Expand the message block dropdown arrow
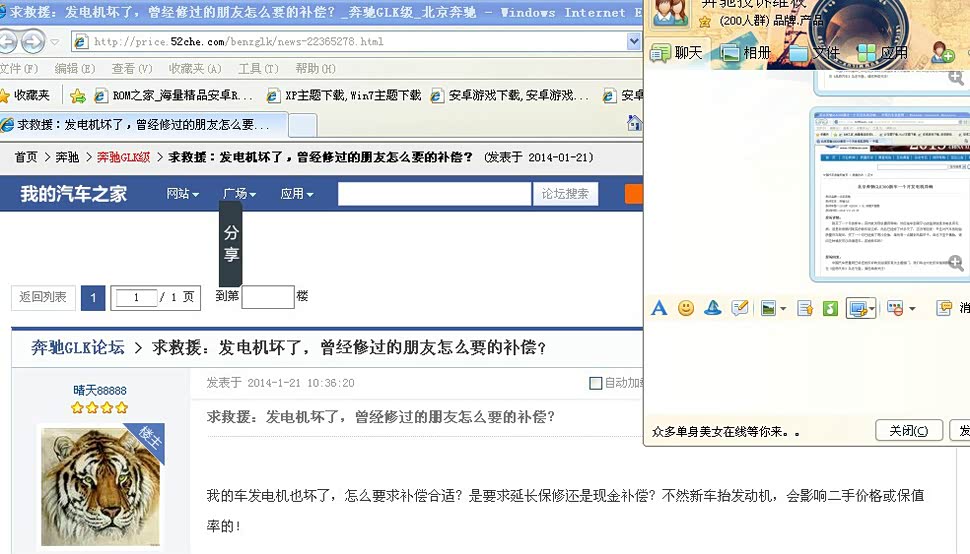970x554 pixels. [912, 309]
